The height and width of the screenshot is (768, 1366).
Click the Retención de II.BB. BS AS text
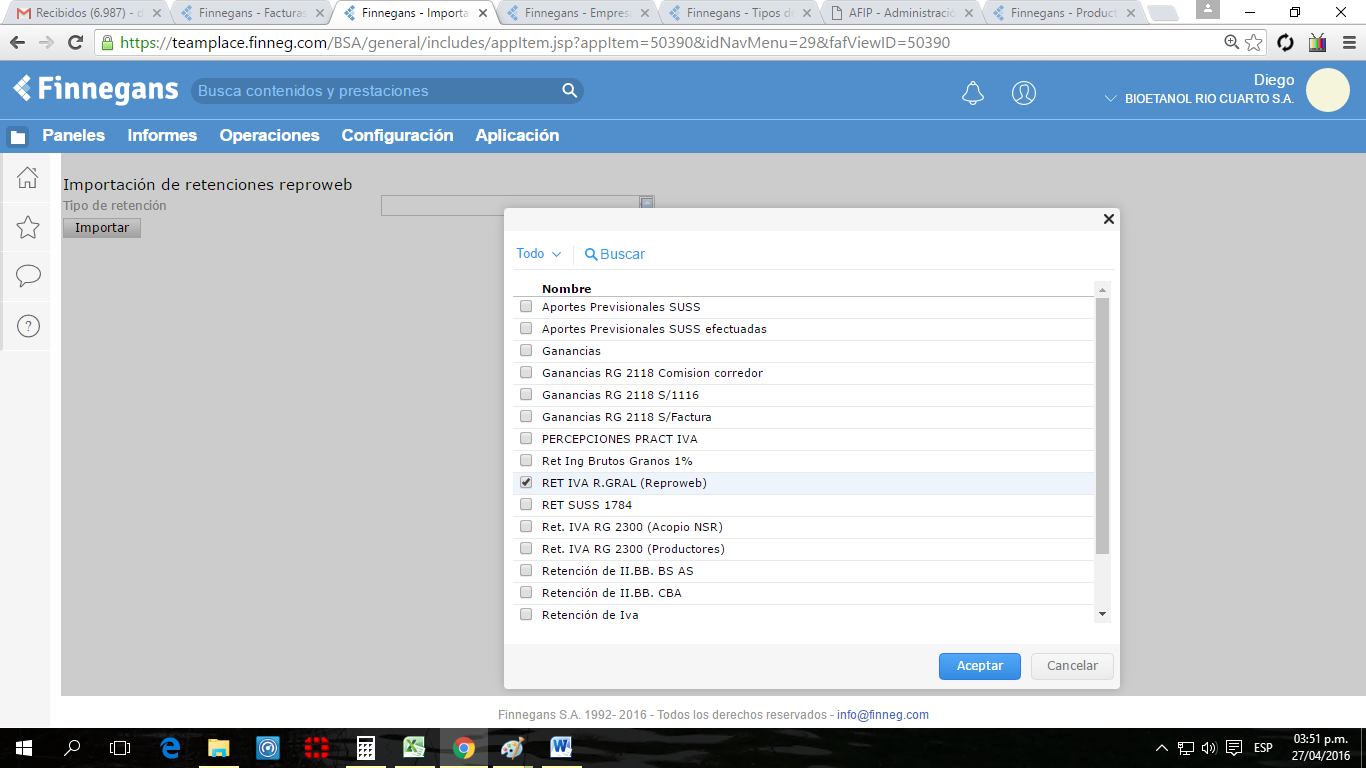pos(617,571)
